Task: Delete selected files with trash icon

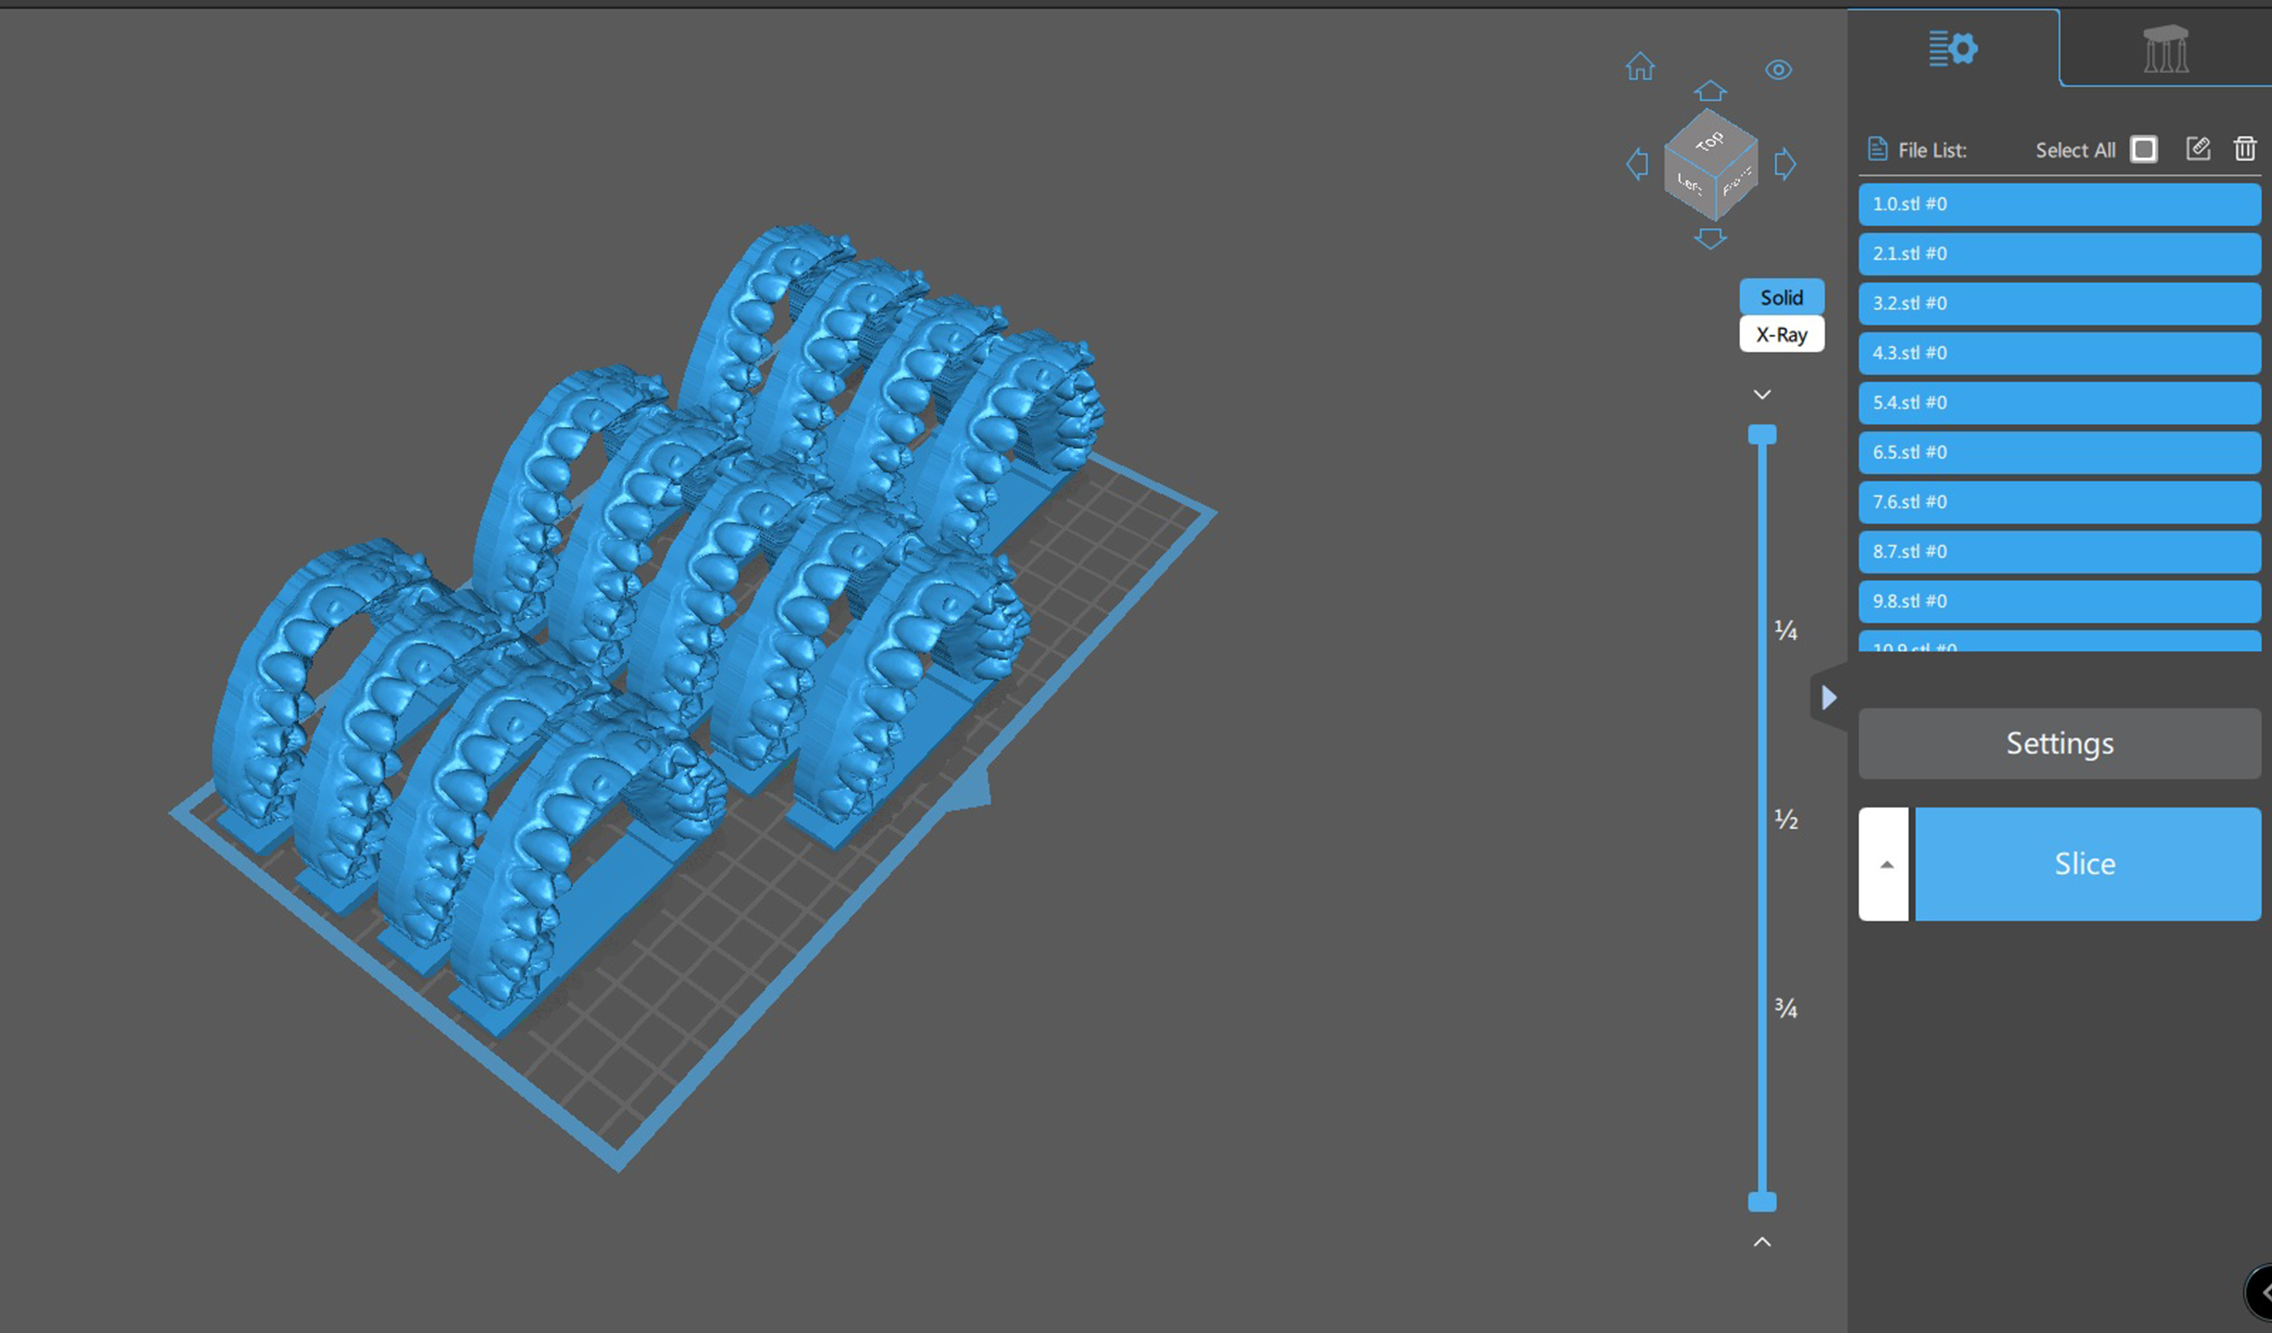Action: 2245,149
